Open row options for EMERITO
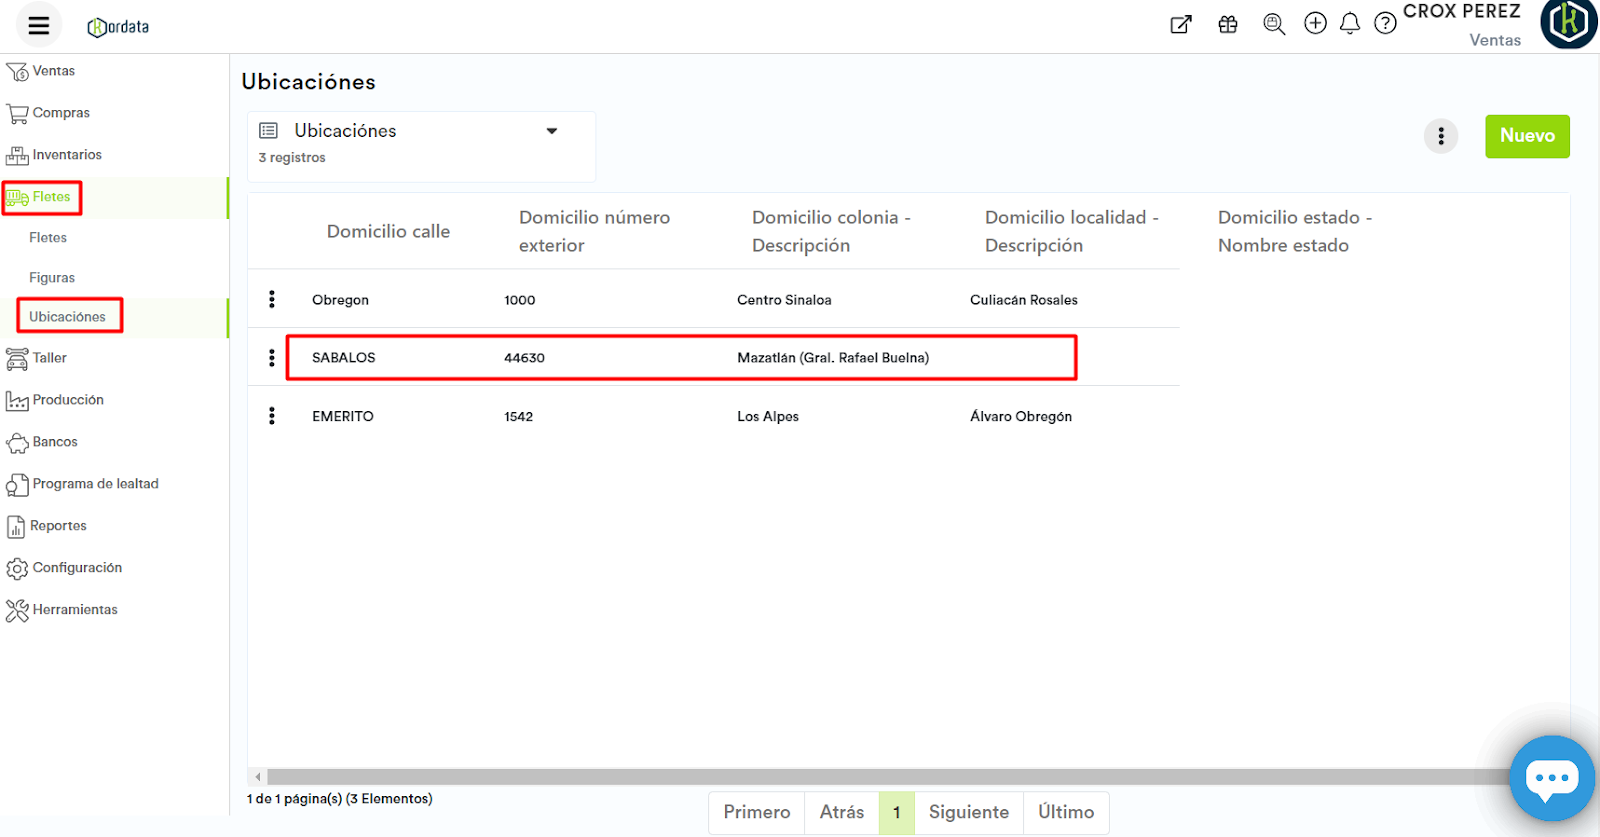The height and width of the screenshot is (837, 1600). (272, 416)
